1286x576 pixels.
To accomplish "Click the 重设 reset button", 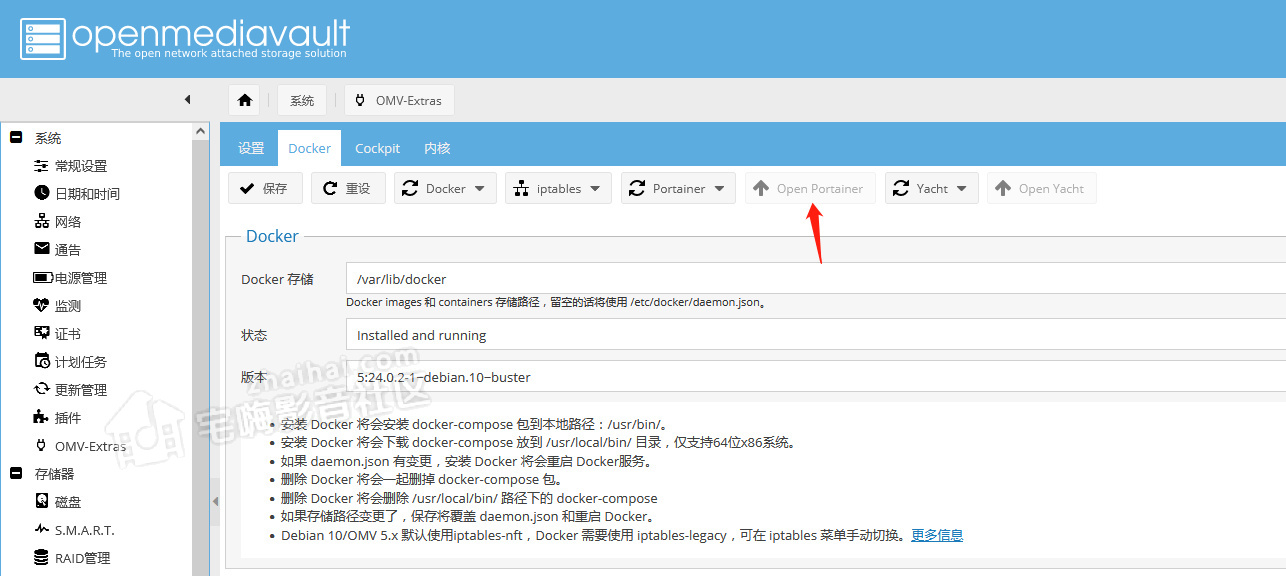I will 349,188.
